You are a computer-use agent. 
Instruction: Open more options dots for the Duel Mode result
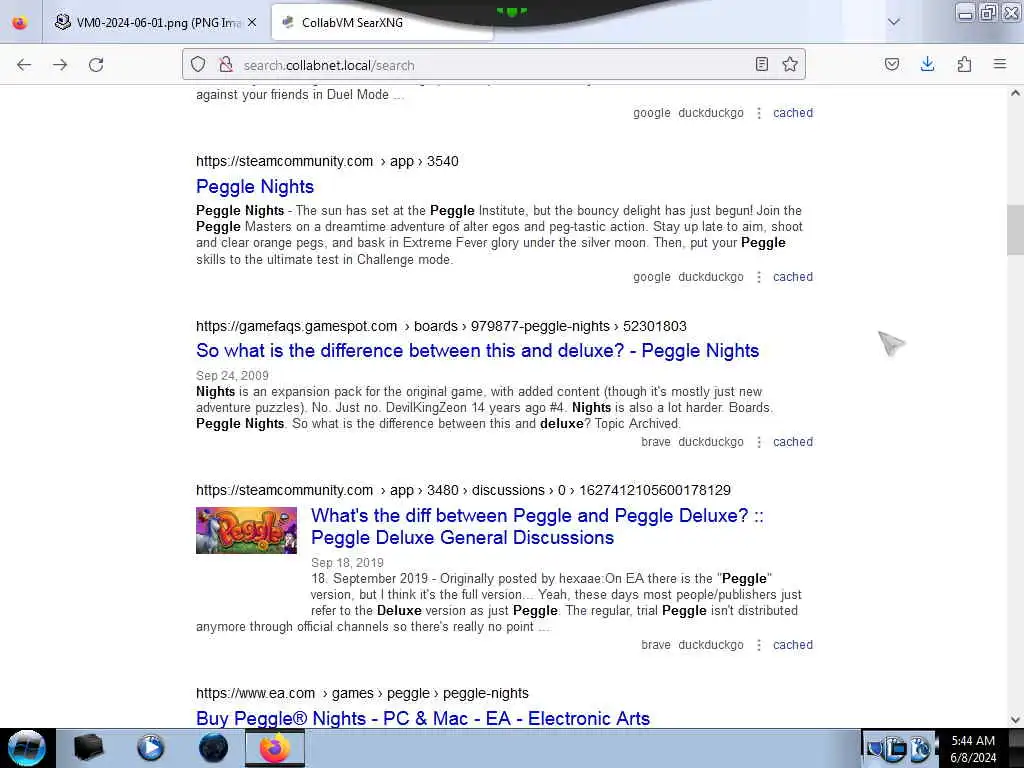click(759, 113)
